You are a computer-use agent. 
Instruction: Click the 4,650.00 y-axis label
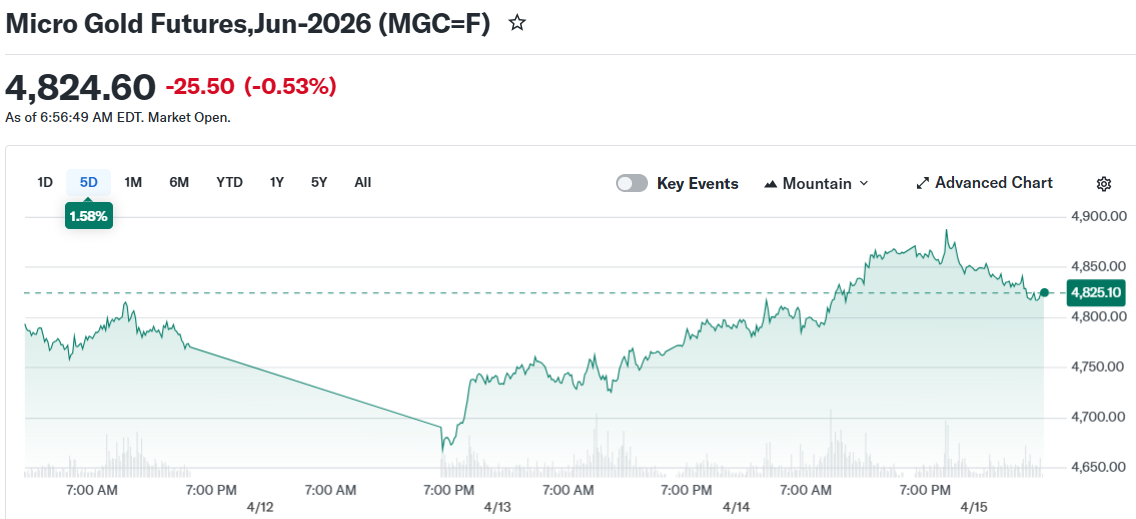1098,467
